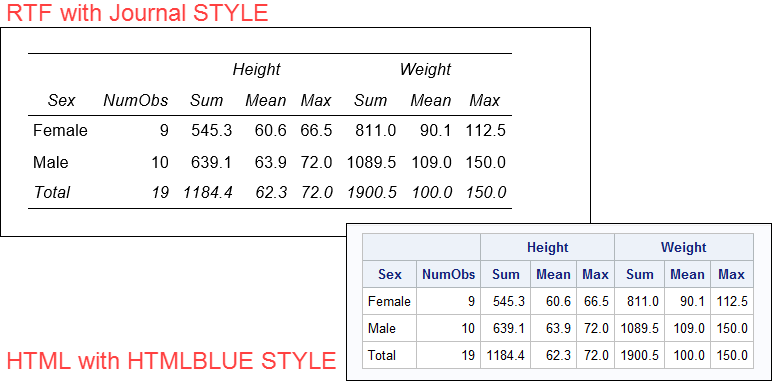The height and width of the screenshot is (381, 772).
Task: Select the Sex column header in HTML table
Action: pyautogui.click(x=389, y=274)
